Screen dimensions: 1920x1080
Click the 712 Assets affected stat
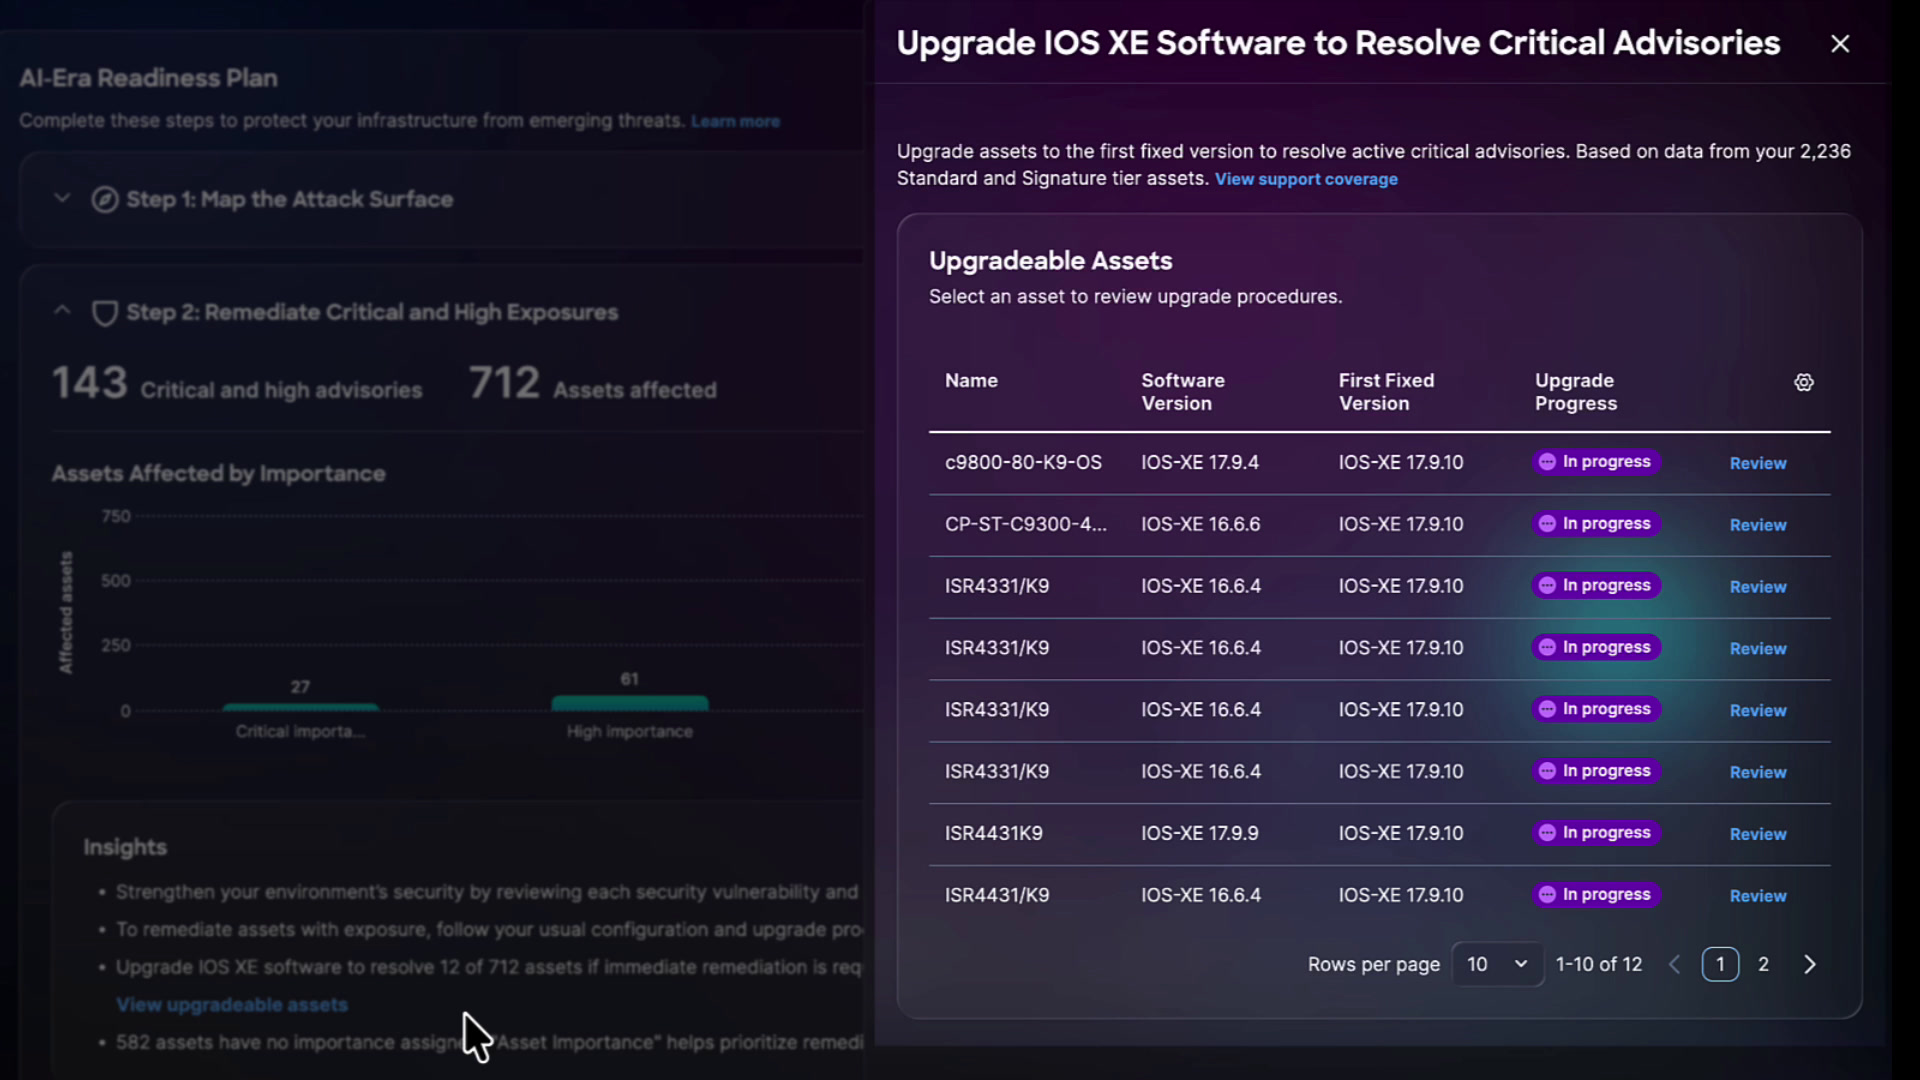[x=593, y=384]
